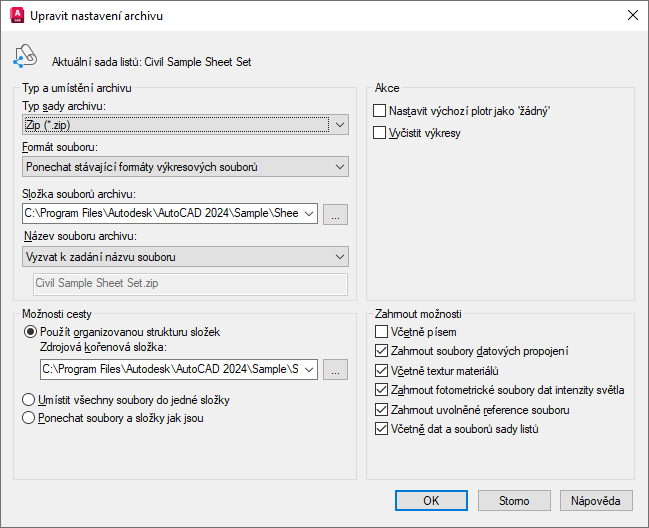Screen dimensions: 649x528
Task: Uncheck Včetně textur materiálů
Action: 381,370
